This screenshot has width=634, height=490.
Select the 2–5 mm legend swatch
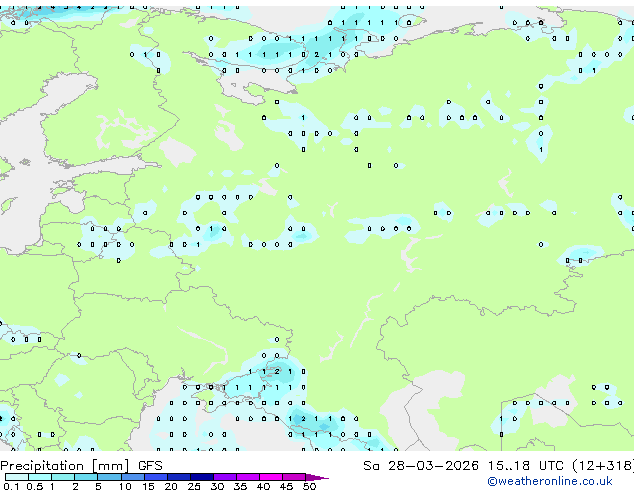(86, 477)
